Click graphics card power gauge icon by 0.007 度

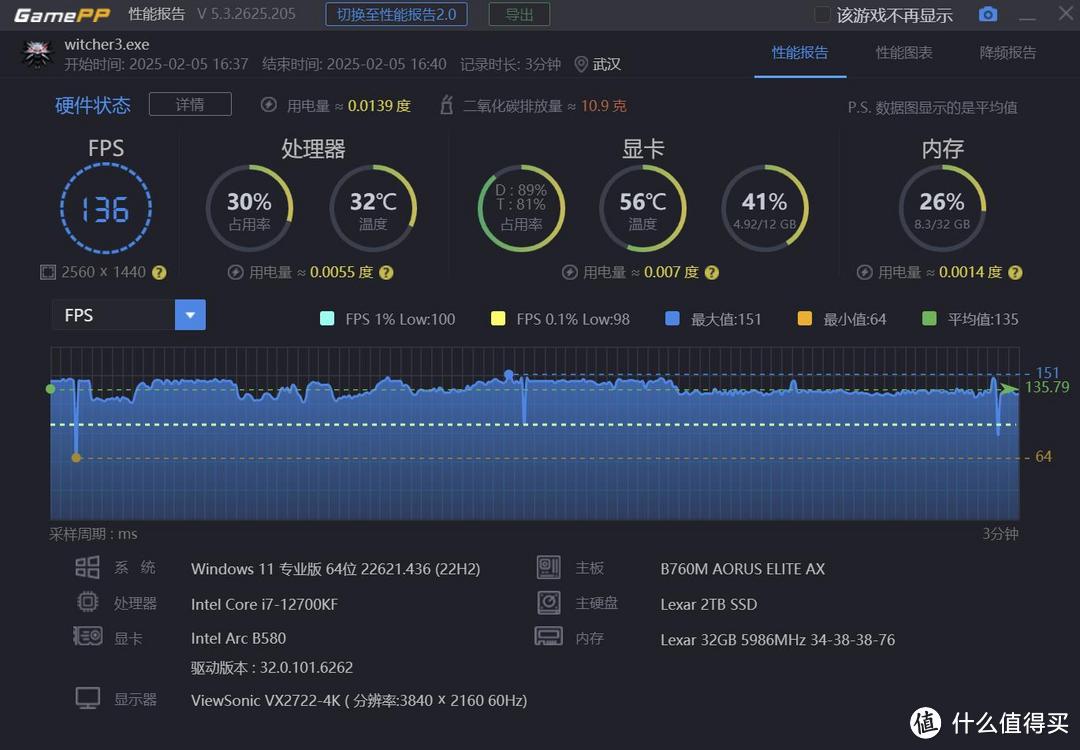tap(570, 272)
